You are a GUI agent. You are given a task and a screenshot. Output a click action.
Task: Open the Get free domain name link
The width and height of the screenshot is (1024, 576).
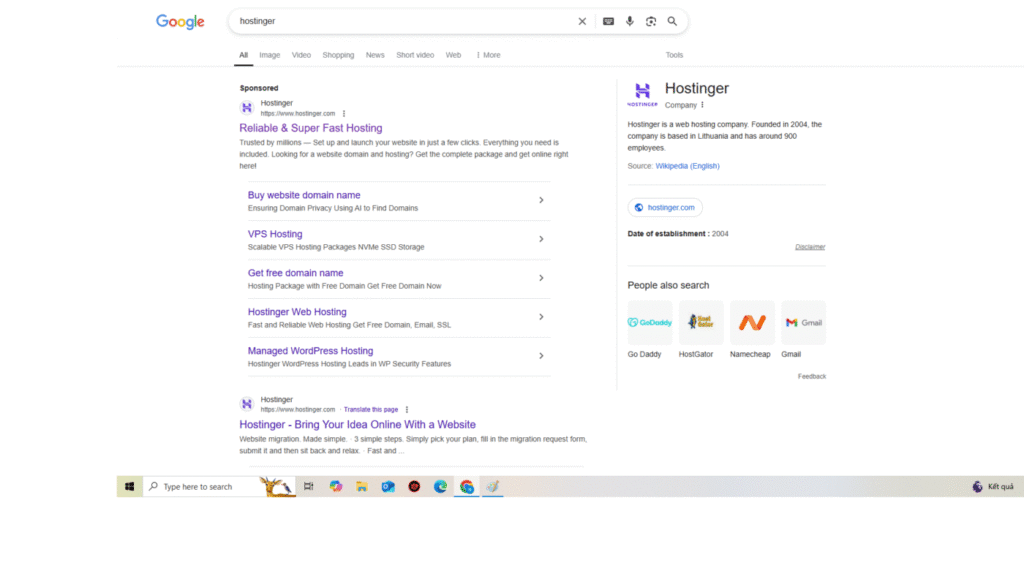pos(295,273)
